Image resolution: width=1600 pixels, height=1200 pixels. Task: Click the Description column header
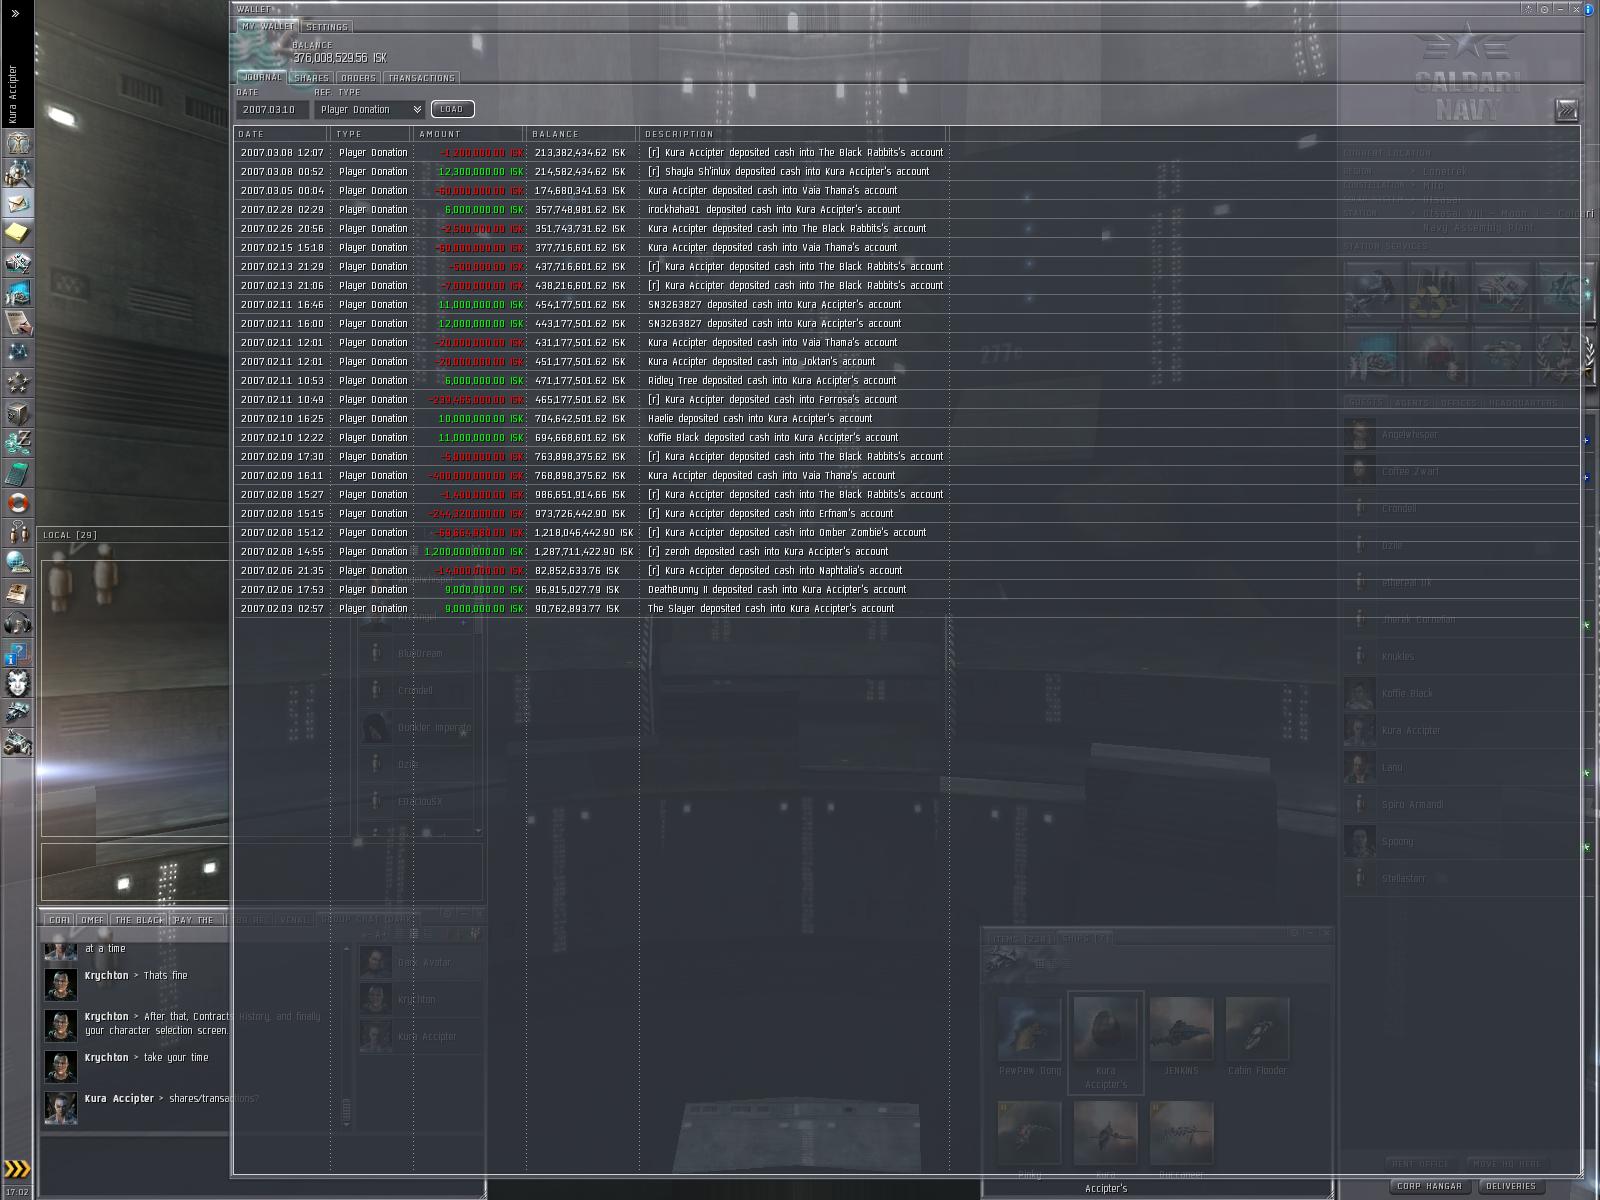[x=793, y=134]
